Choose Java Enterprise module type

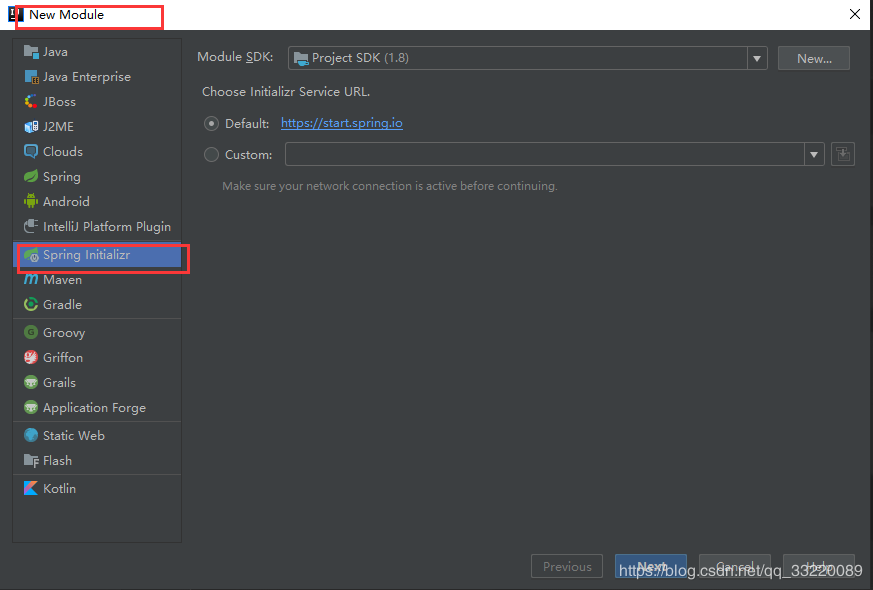coord(97,77)
